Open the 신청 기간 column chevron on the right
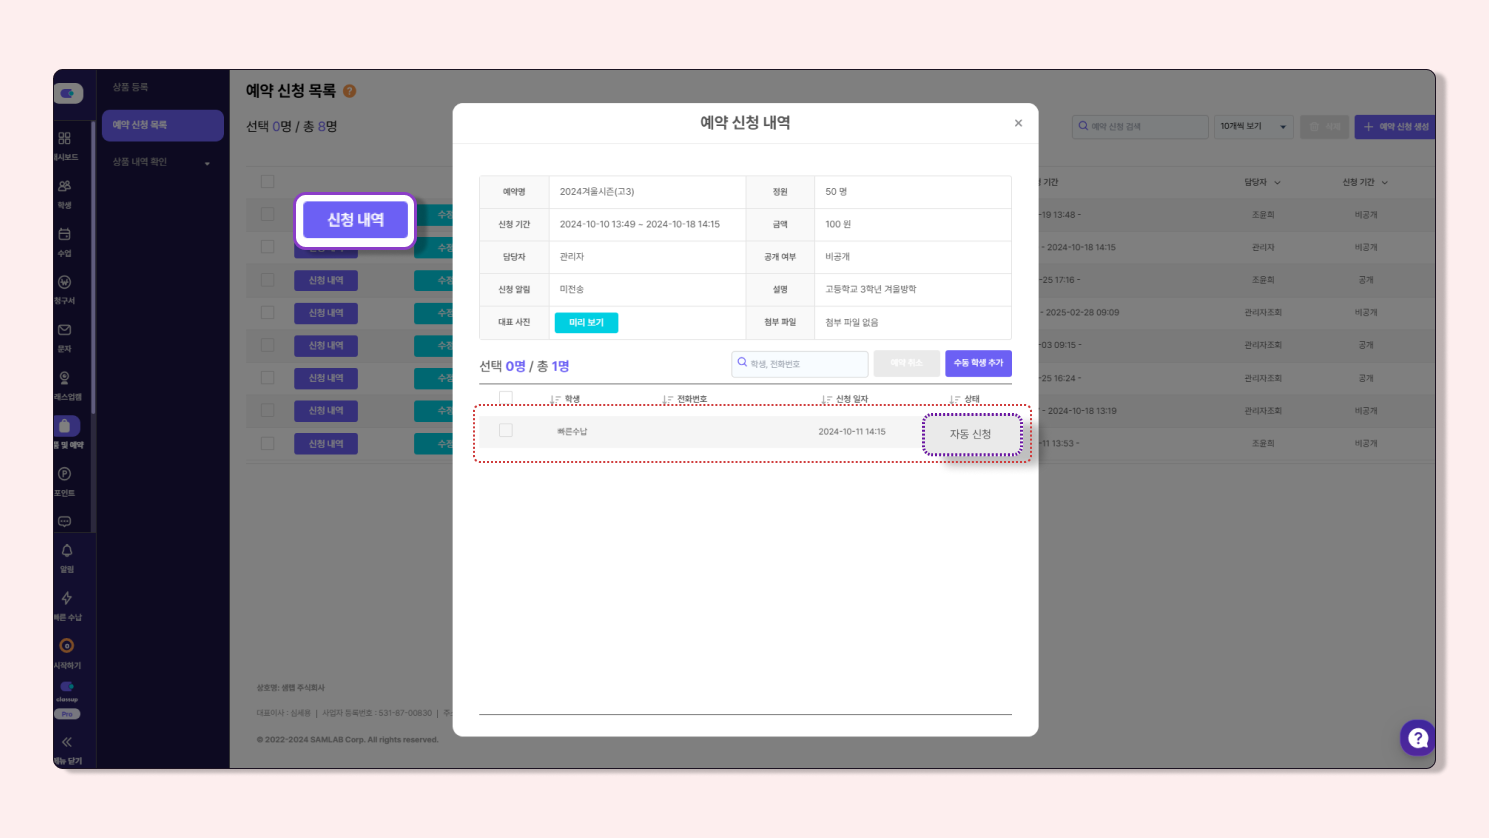This screenshot has width=1489, height=838. 1385,183
